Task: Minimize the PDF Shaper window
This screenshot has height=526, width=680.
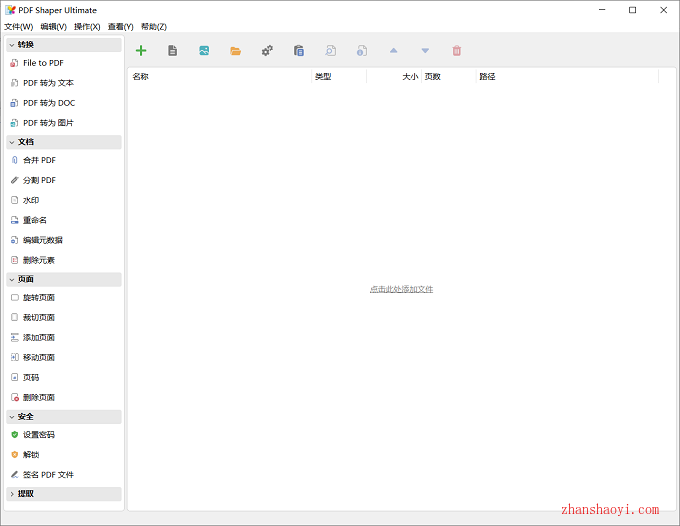Action: point(602,10)
